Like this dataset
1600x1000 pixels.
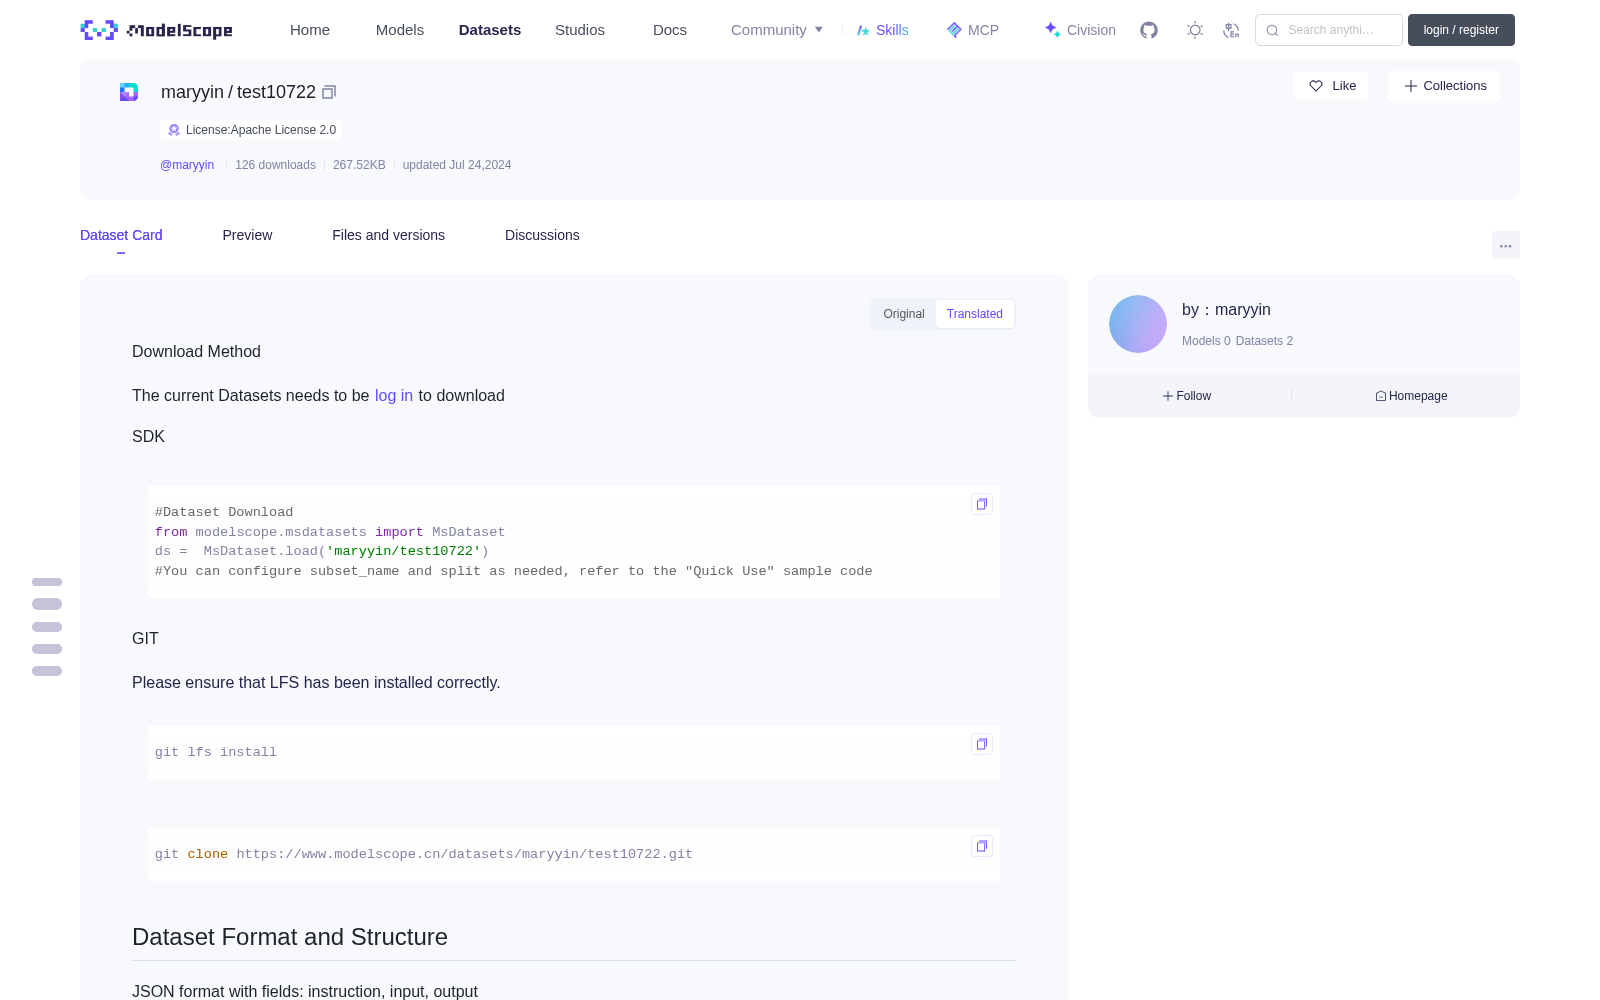[x=1332, y=86]
